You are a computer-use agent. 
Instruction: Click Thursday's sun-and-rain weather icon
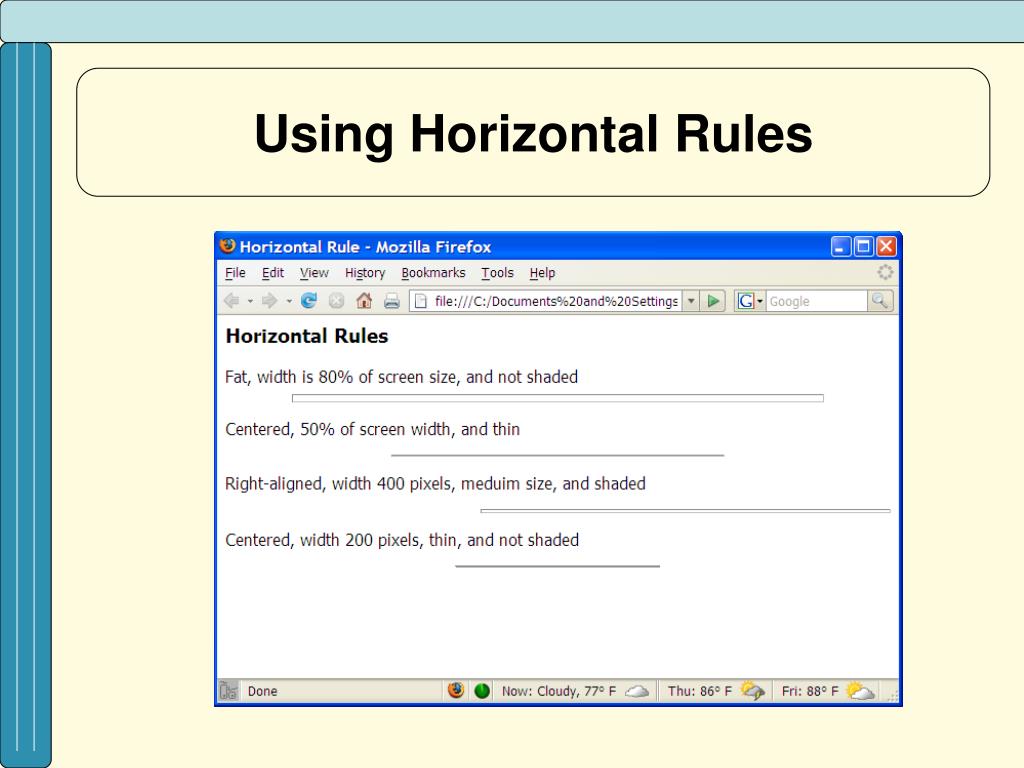752,690
